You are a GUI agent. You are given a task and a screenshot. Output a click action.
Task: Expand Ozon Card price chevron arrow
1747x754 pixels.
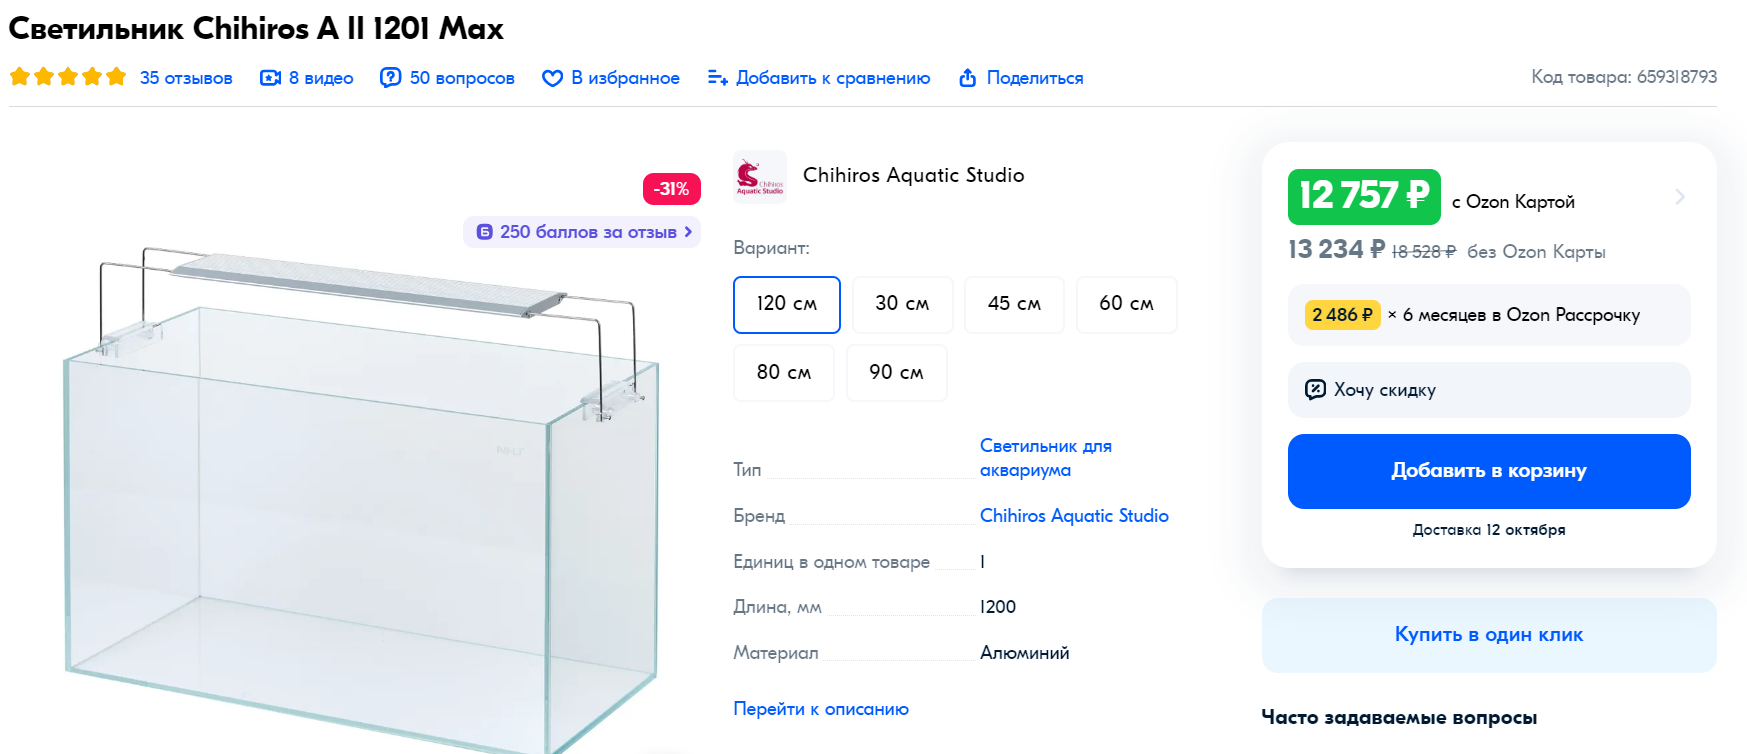[1680, 197]
